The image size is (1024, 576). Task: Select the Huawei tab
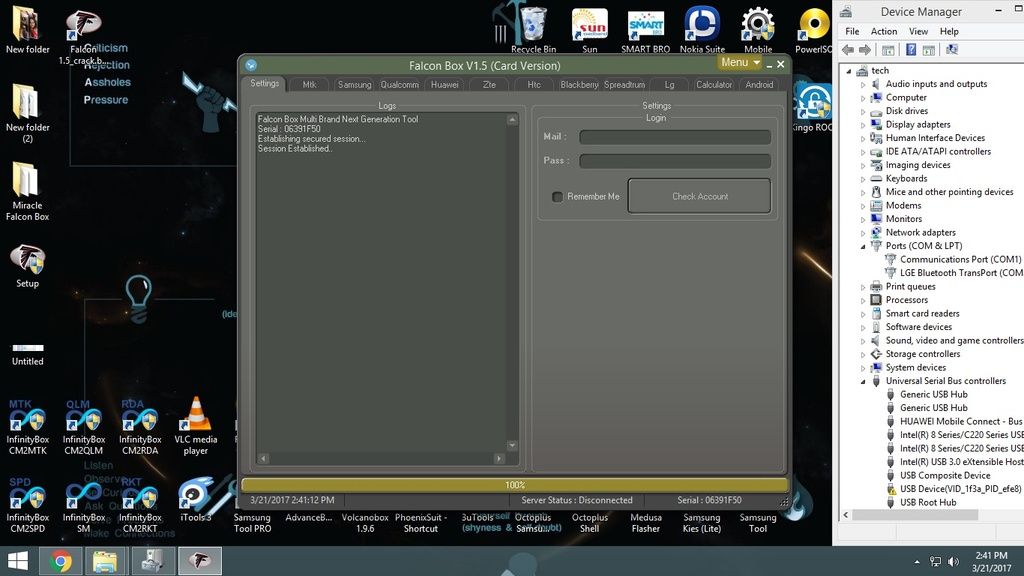(444, 85)
